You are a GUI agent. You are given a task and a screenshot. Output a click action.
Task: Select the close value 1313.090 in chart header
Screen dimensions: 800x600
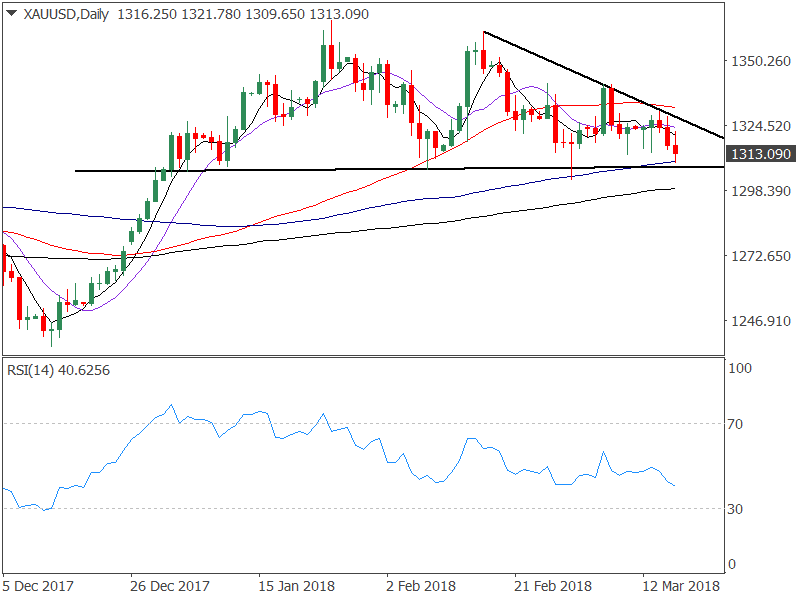point(339,14)
